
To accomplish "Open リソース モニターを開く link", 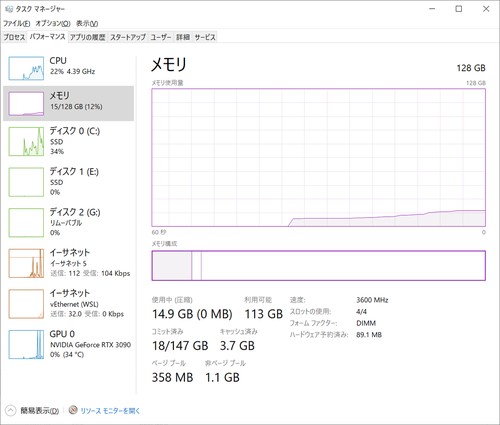I will click(x=110, y=411).
